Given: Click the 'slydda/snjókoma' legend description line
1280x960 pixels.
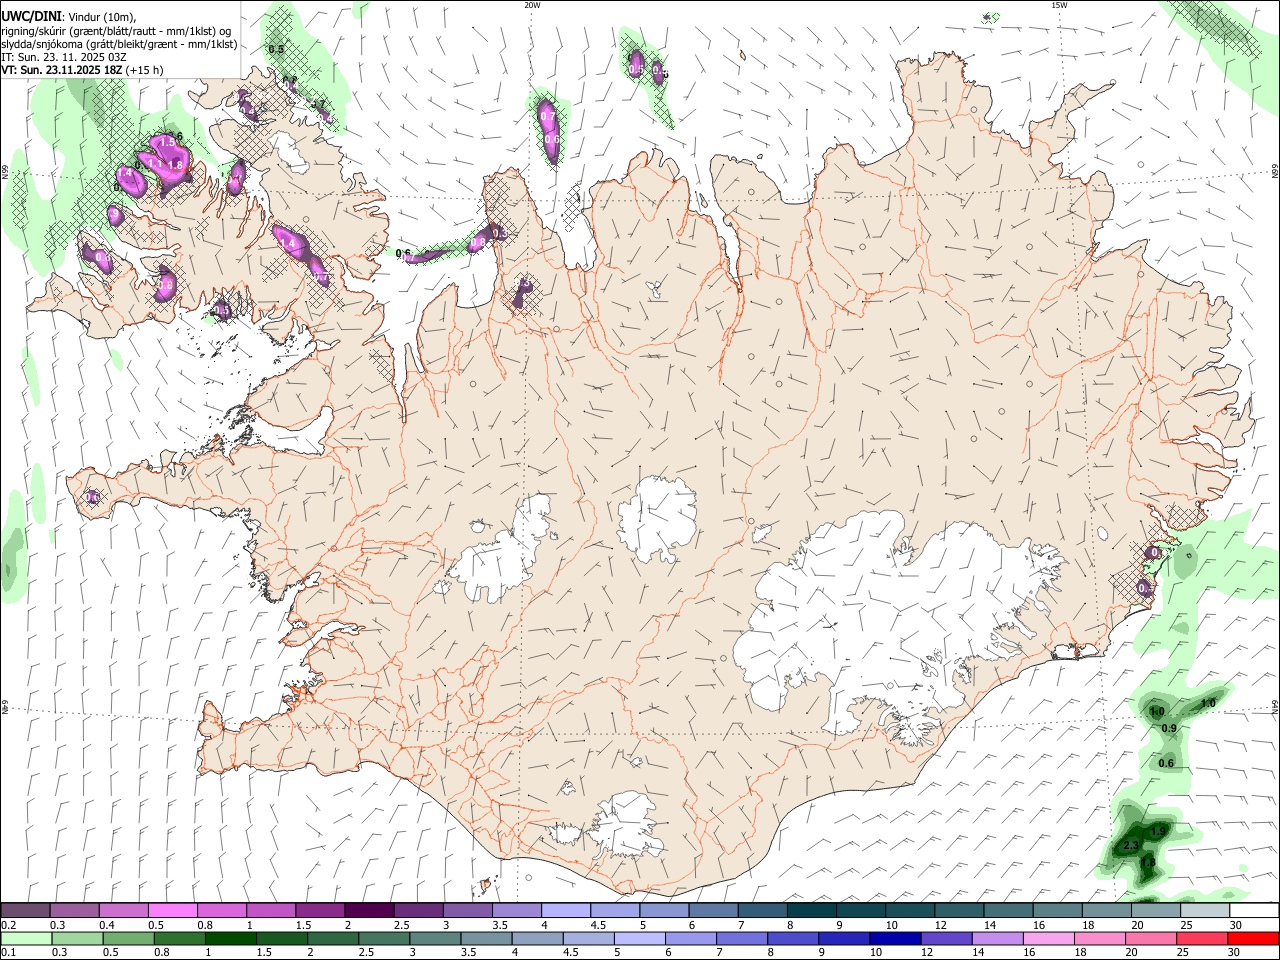Looking at the screenshot, I should click(x=119, y=44).
